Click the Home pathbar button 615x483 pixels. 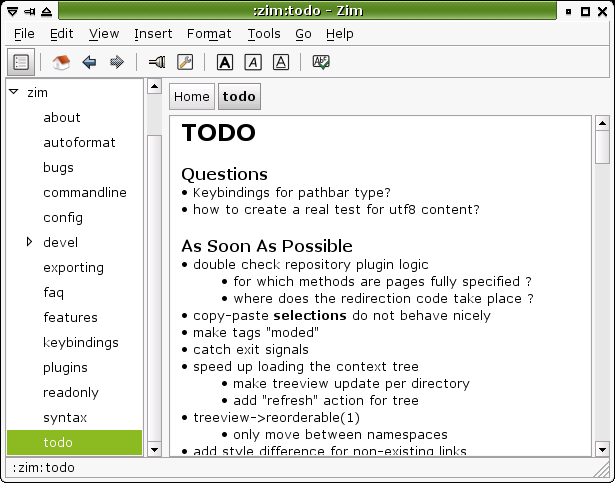pos(191,97)
